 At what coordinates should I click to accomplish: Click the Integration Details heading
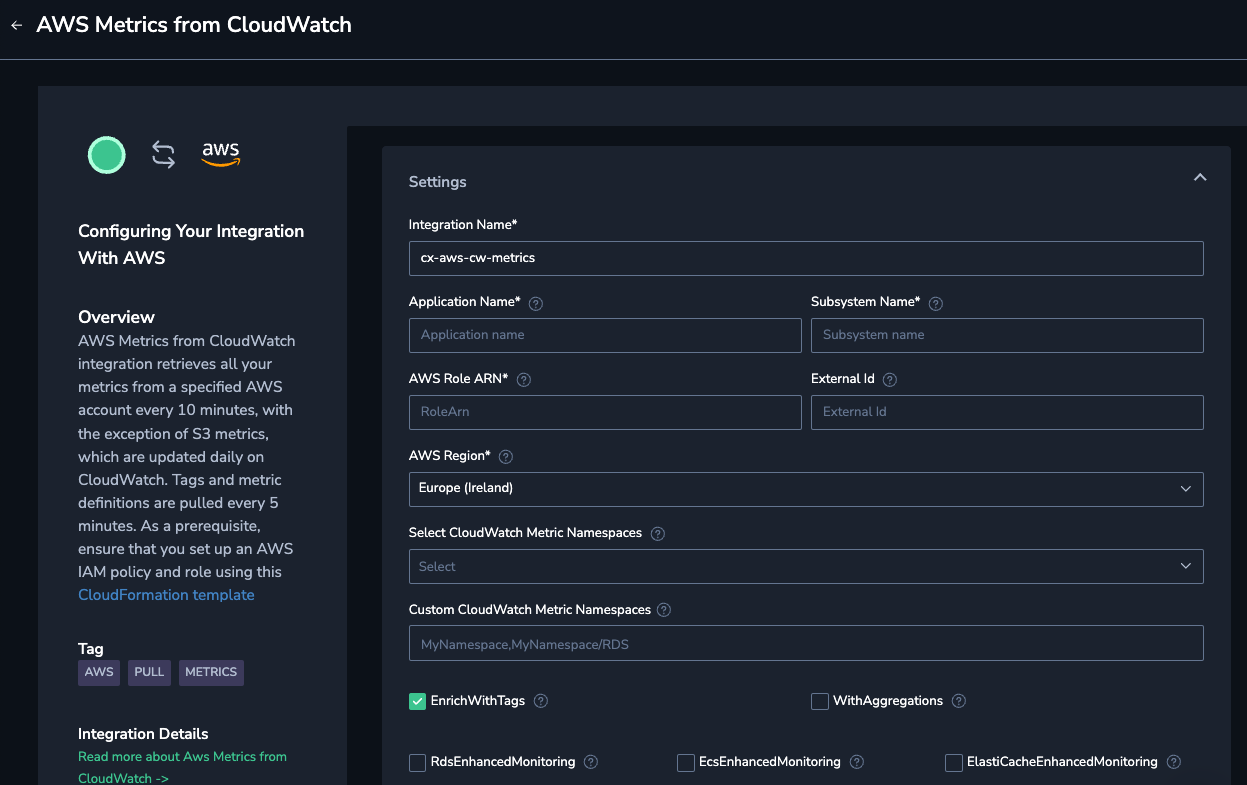click(x=143, y=734)
